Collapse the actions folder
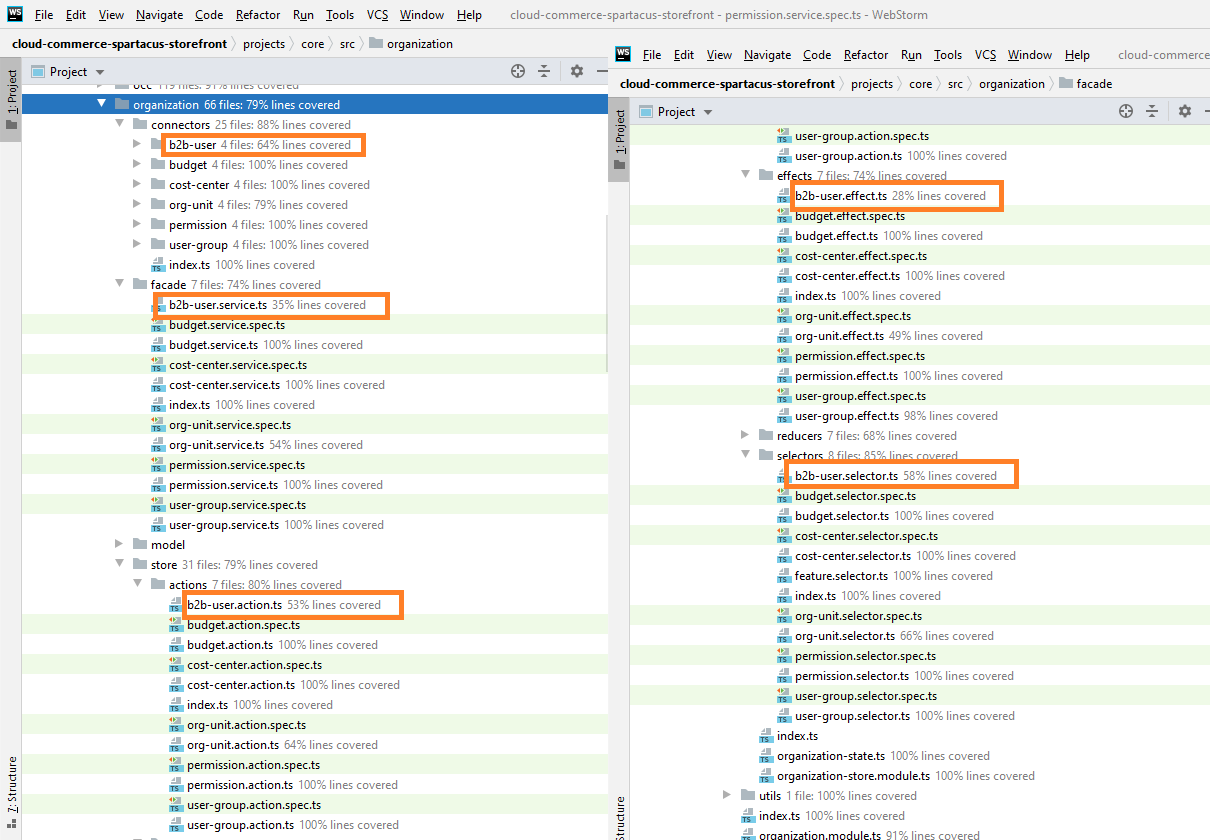This screenshot has width=1210, height=840. pos(138,584)
